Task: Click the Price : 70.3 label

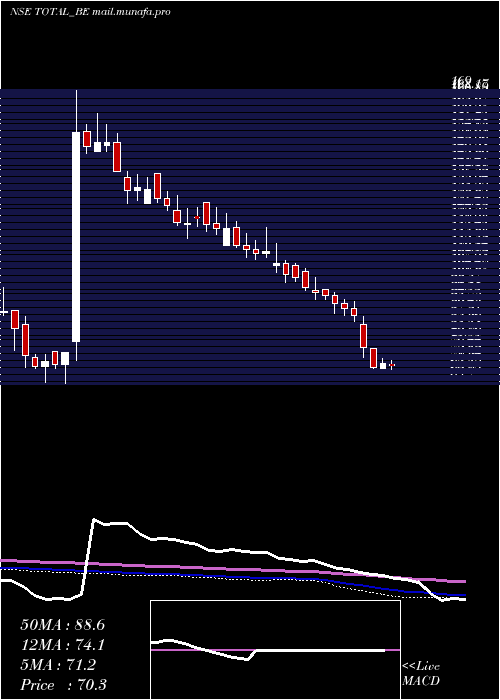Action: pyautogui.click(x=63, y=684)
